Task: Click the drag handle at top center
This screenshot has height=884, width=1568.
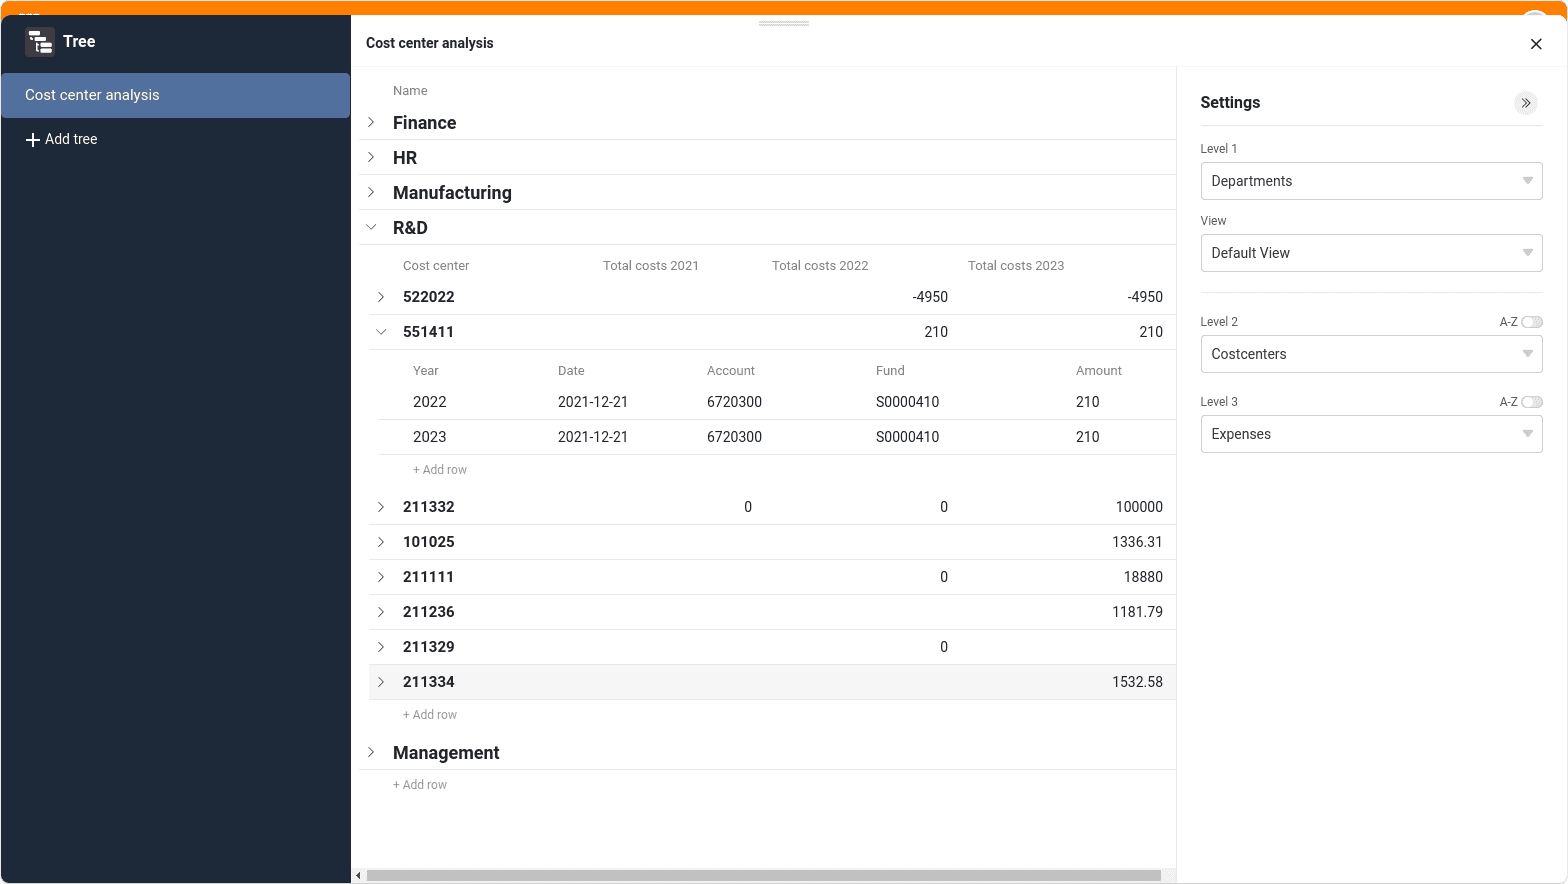Action: [784, 23]
